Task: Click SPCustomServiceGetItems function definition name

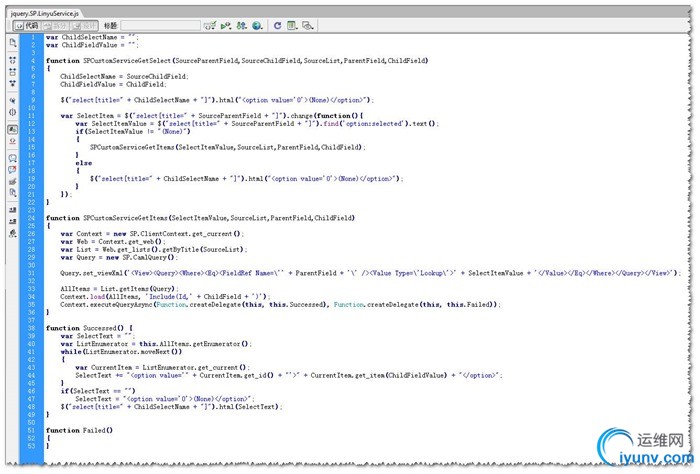Action: [x=126, y=218]
